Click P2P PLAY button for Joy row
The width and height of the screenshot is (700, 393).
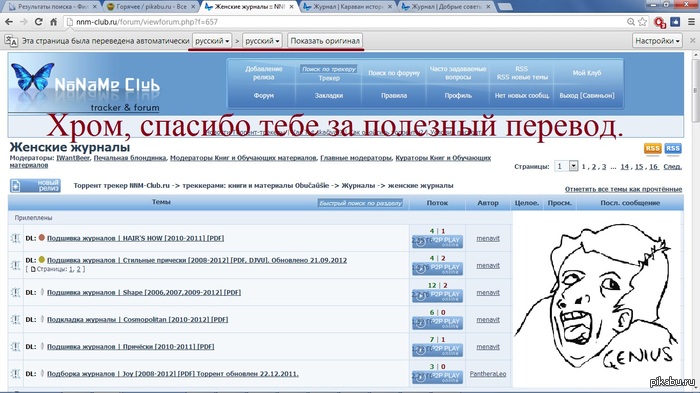(x=438, y=376)
